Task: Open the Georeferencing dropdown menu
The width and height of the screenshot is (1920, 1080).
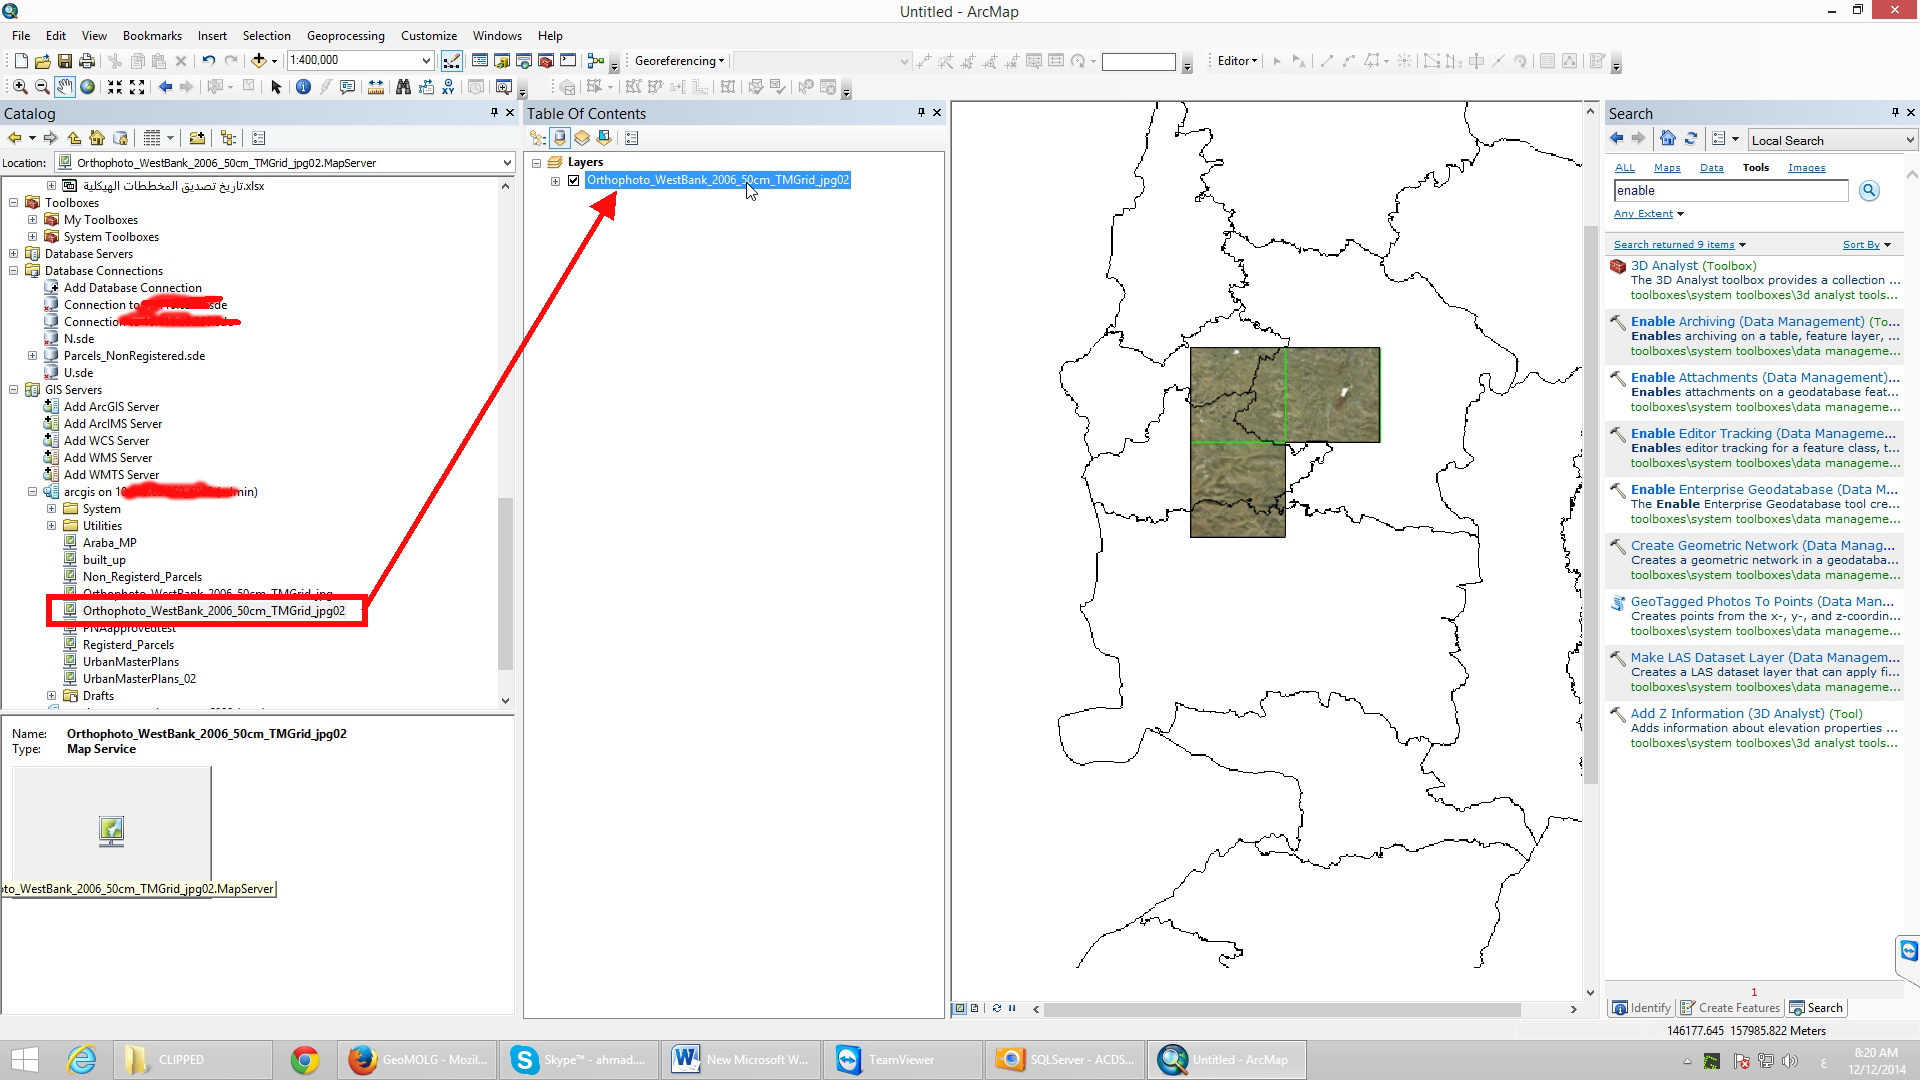Action: click(679, 61)
